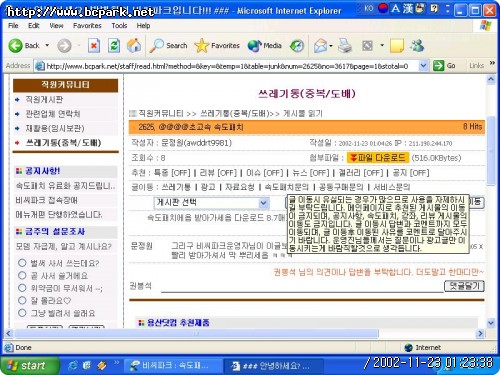Screen dimensions: 500x375
Task: Expand quick launch overflow chevron
Action: 116,362
